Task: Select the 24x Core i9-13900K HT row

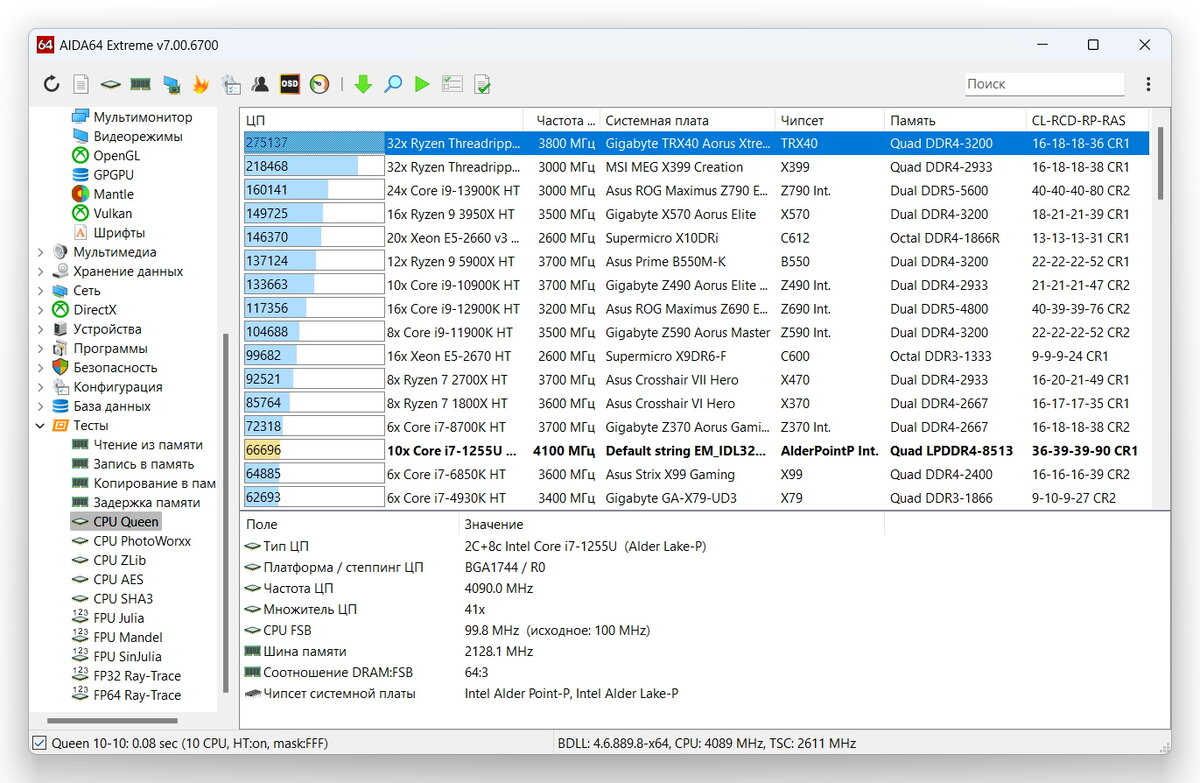Action: [696, 190]
